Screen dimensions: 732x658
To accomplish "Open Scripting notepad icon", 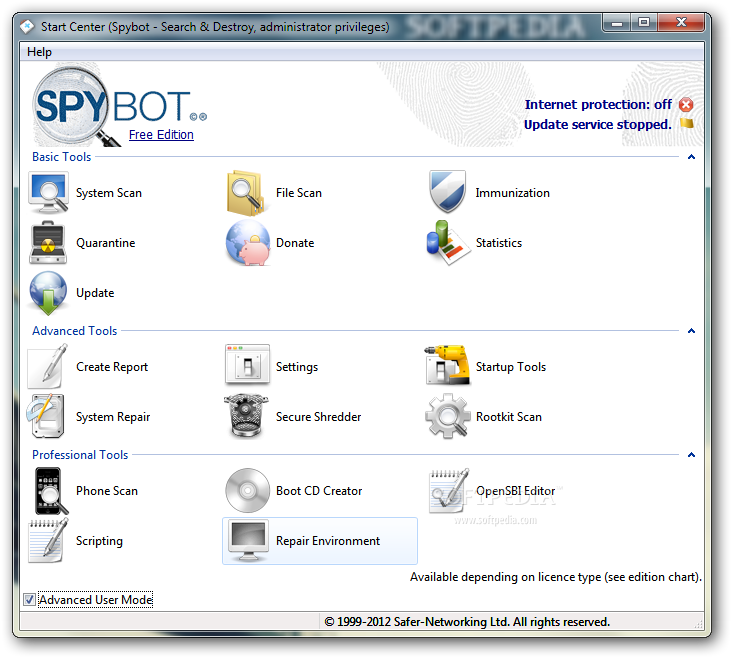I will tap(48, 540).
